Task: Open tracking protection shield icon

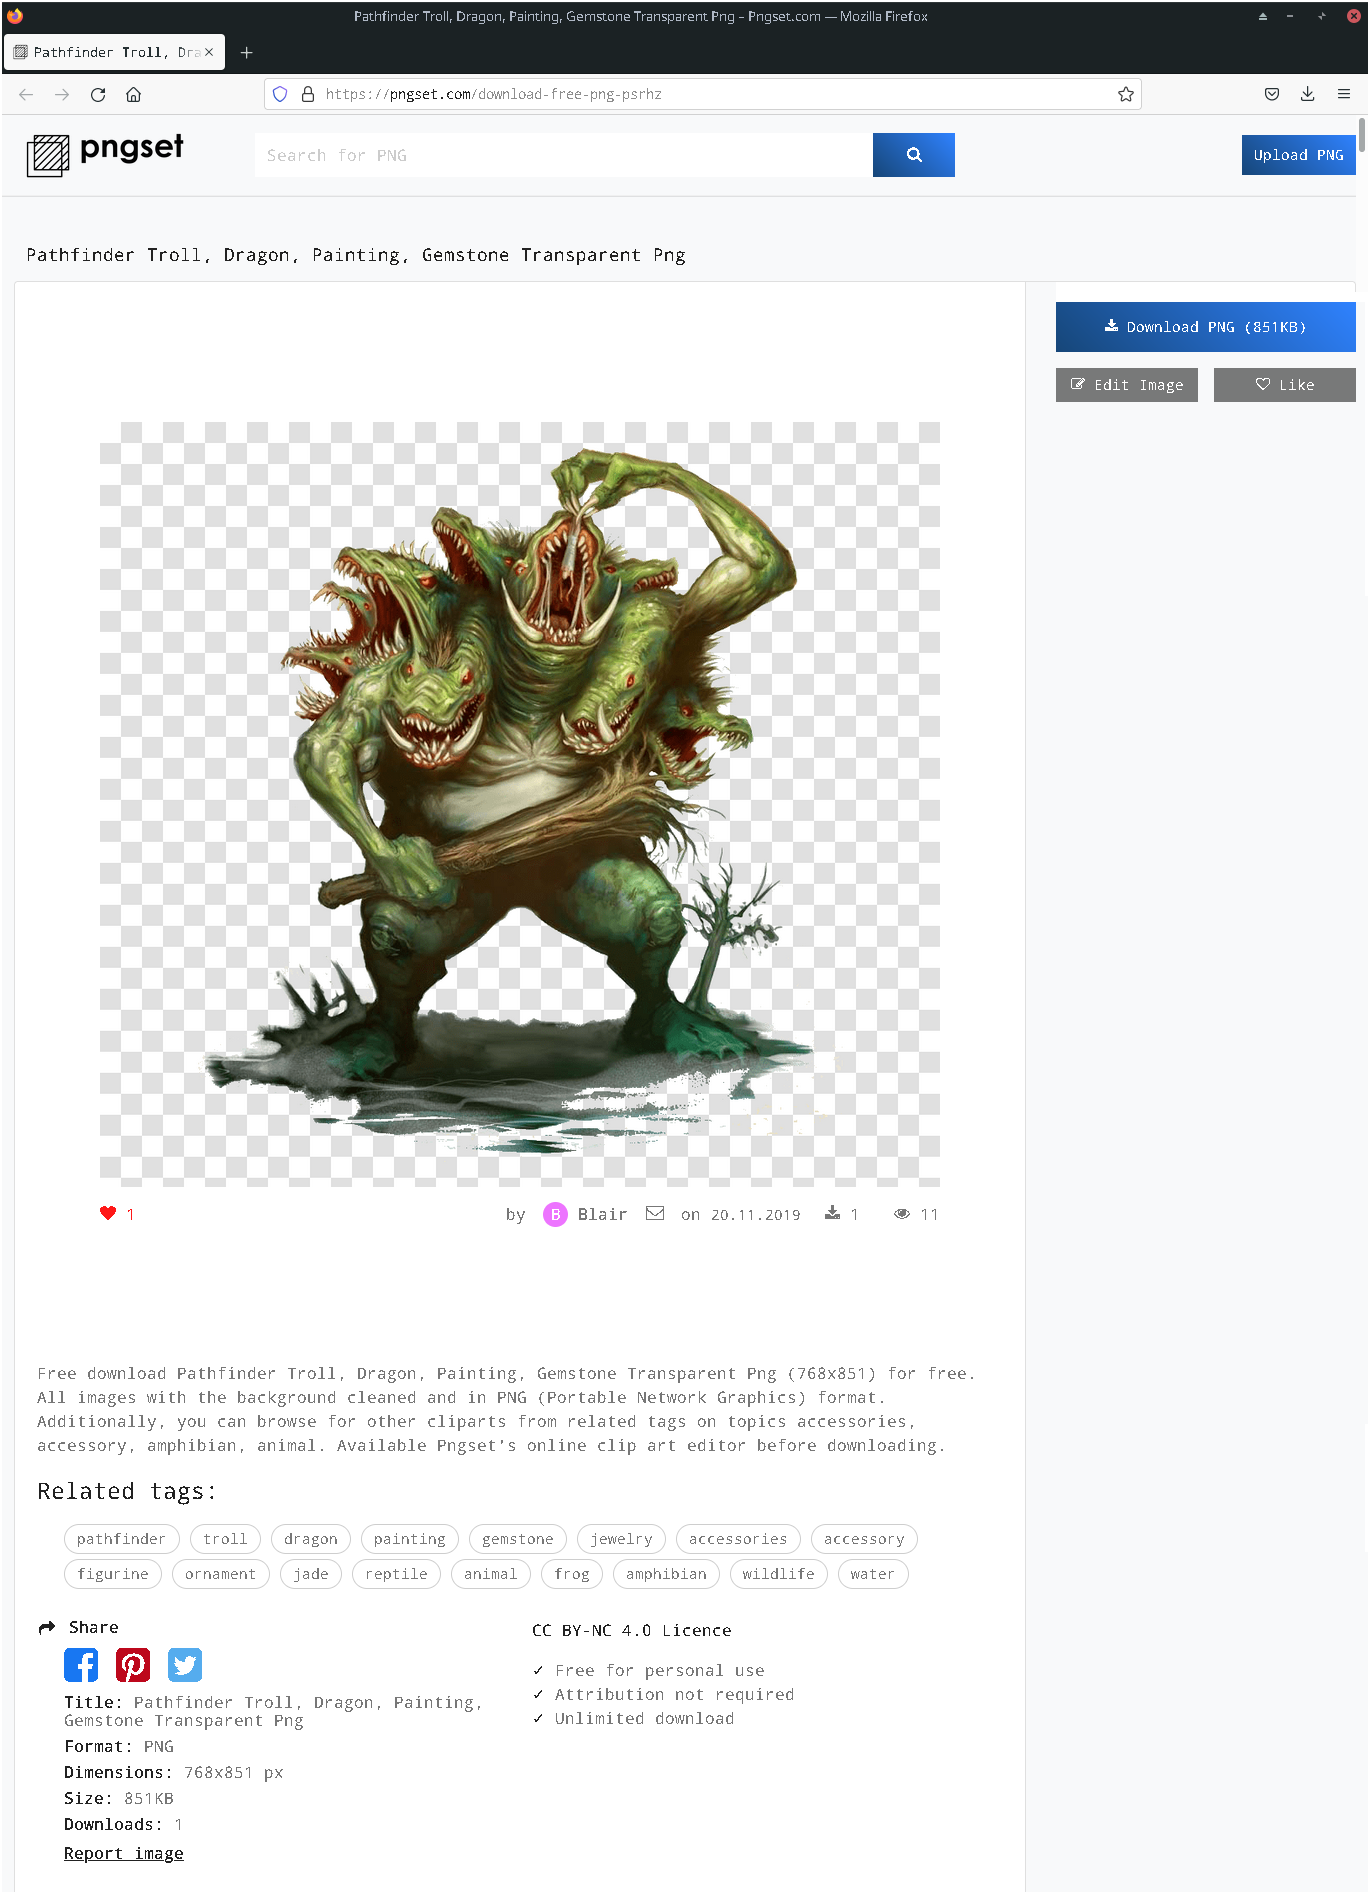Action: (280, 94)
